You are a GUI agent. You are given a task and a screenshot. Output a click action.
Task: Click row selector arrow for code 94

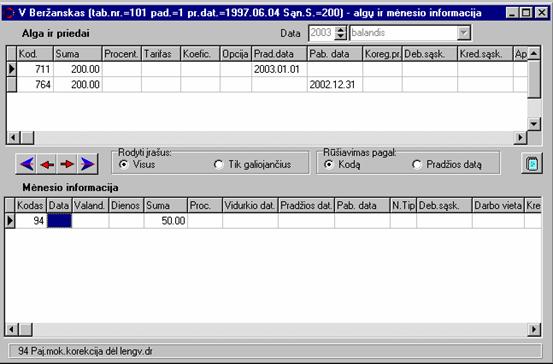pos(10,221)
